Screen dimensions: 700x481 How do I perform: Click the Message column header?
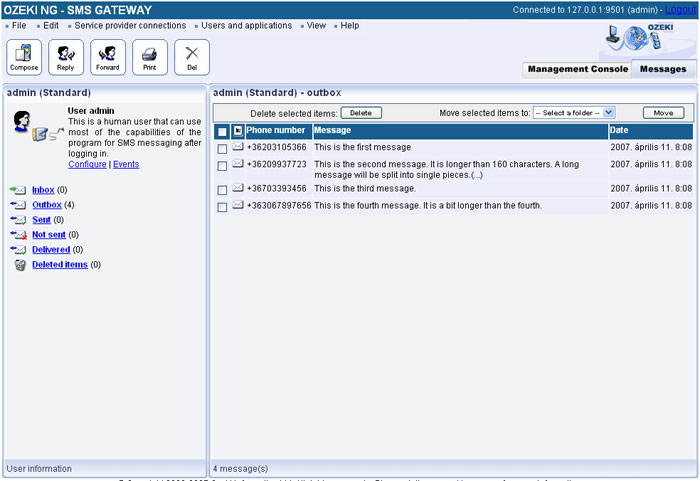(461, 131)
